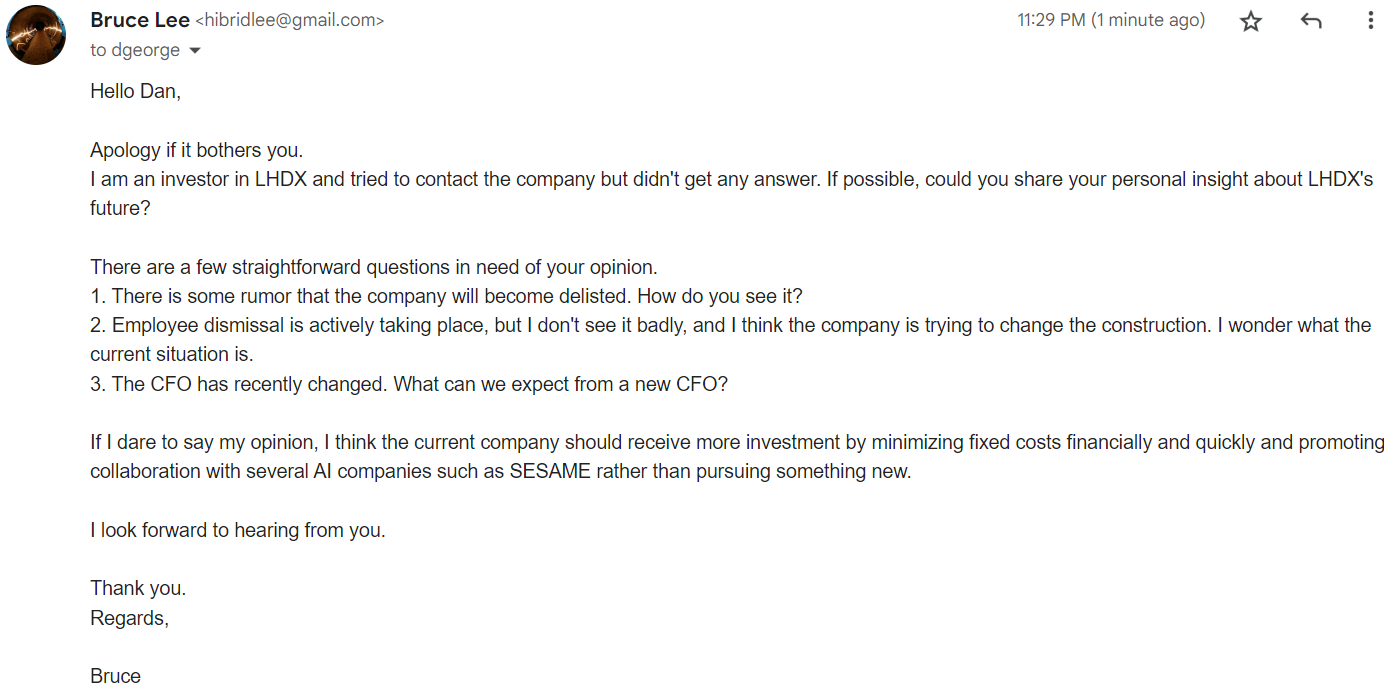Click the 'Hello Dan,' greeting line
Viewport: 1384px width, 692px height.
point(135,91)
